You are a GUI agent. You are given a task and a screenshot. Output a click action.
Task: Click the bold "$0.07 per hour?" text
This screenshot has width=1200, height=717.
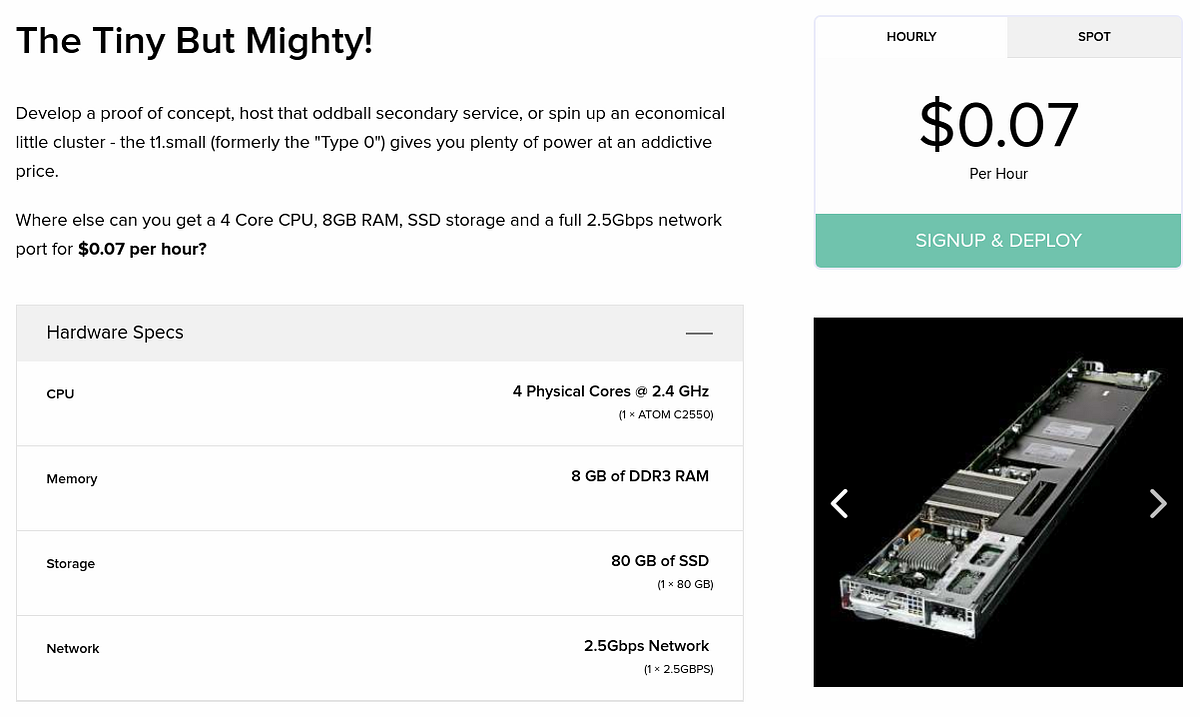pyautogui.click(x=142, y=249)
